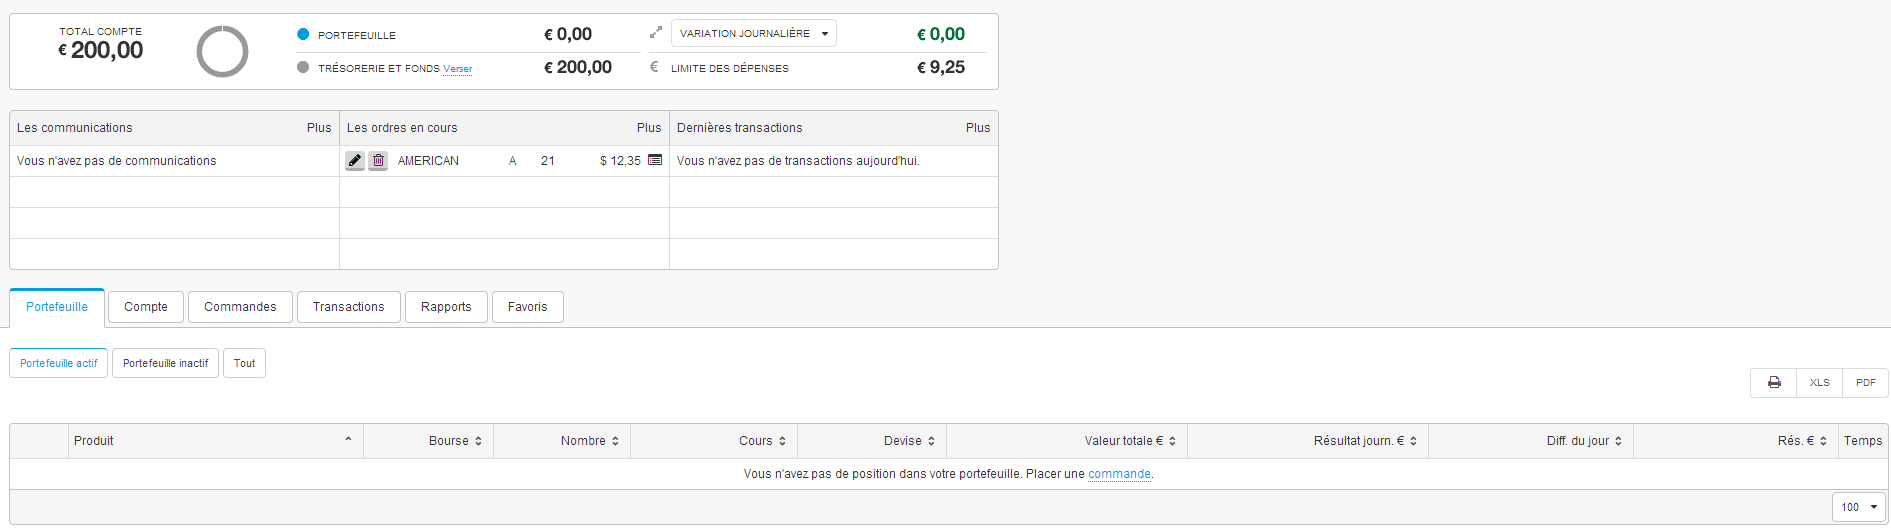
Task: Export portfolio as XLS
Action: [x=1819, y=383]
